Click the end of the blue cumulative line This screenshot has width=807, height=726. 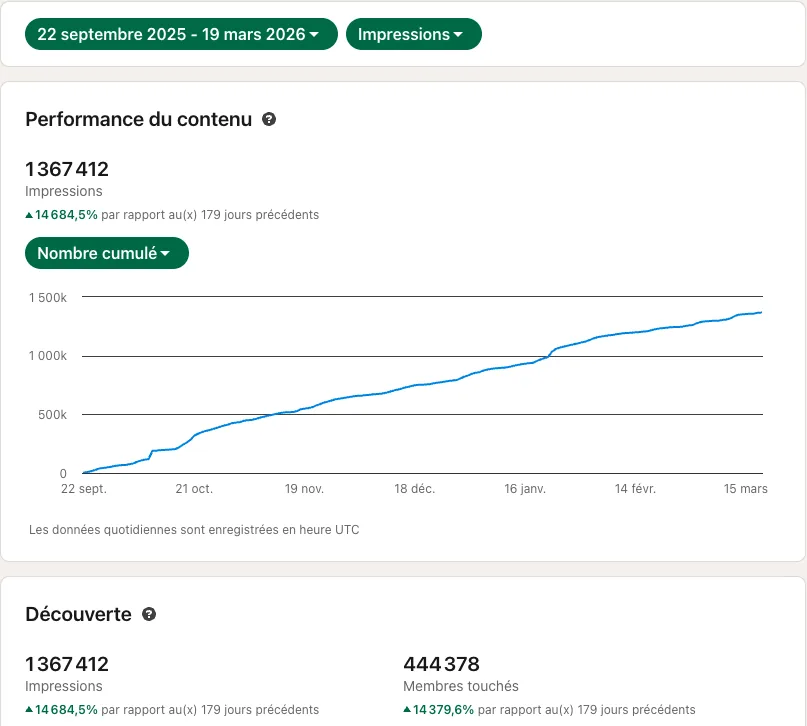click(x=761, y=312)
